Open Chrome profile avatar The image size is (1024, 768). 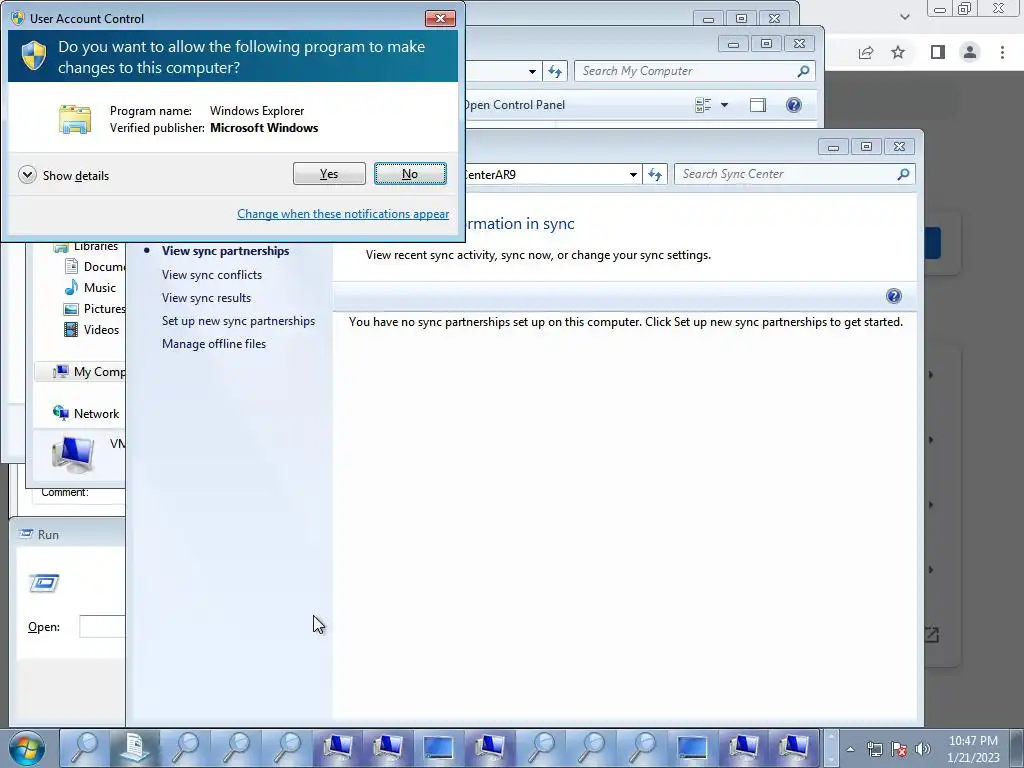click(x=970, y=52)
